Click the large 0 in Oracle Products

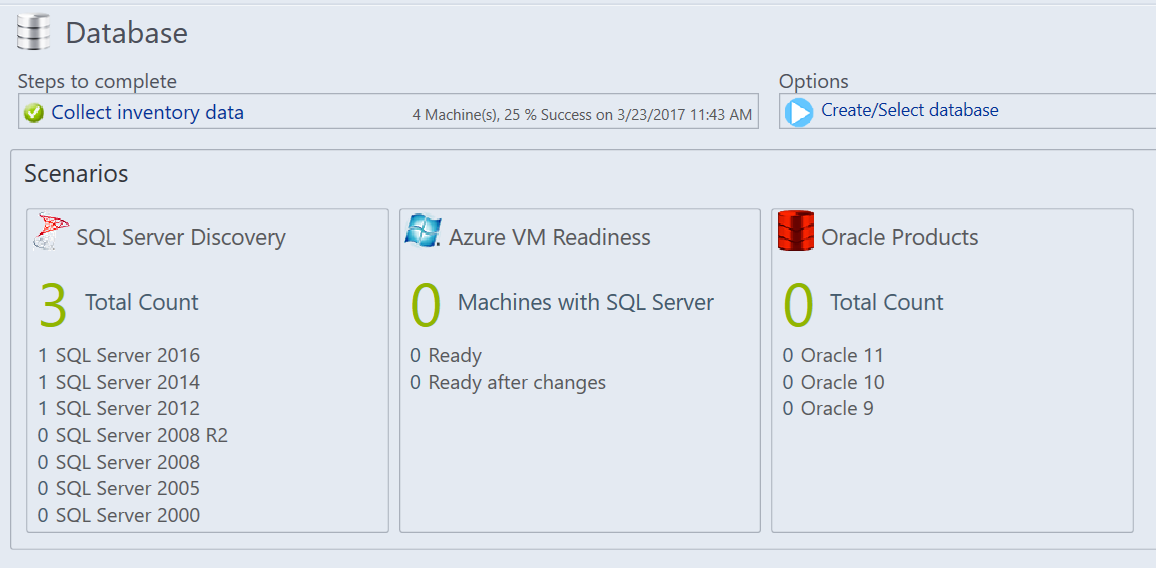click(x=798, y=305)
